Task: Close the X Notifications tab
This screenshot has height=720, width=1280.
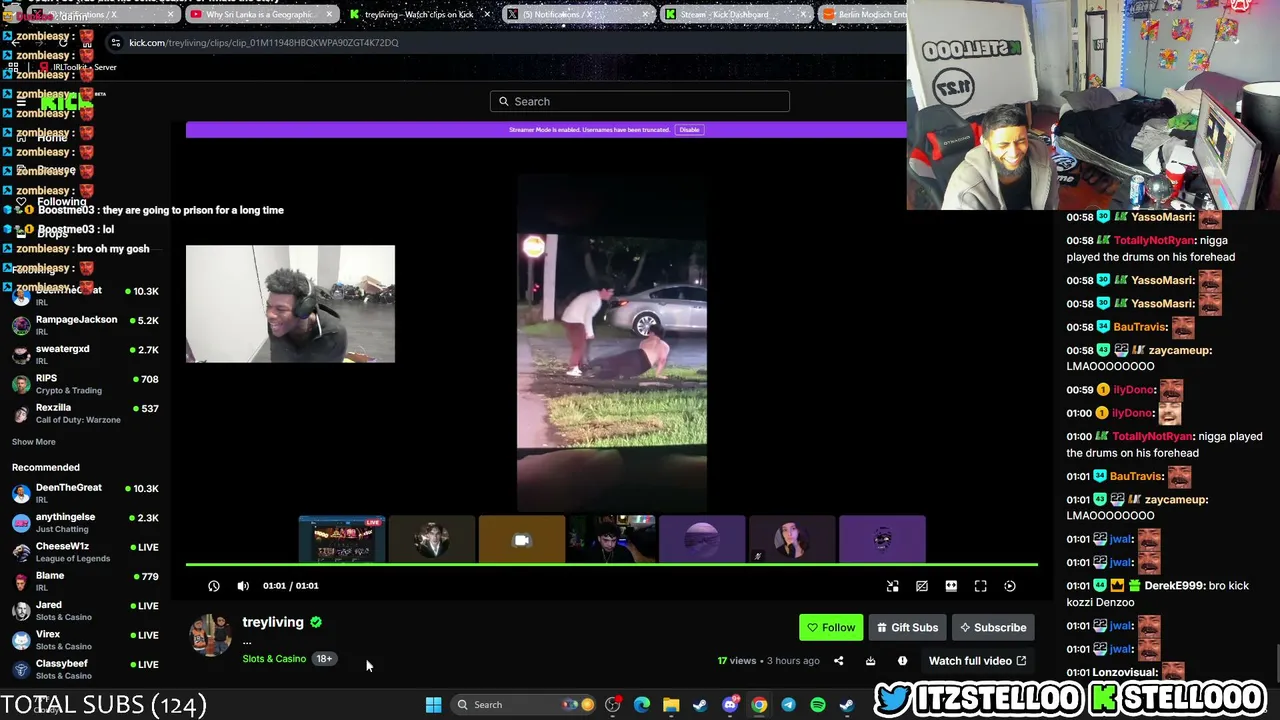Action: (x=646, y=15)
